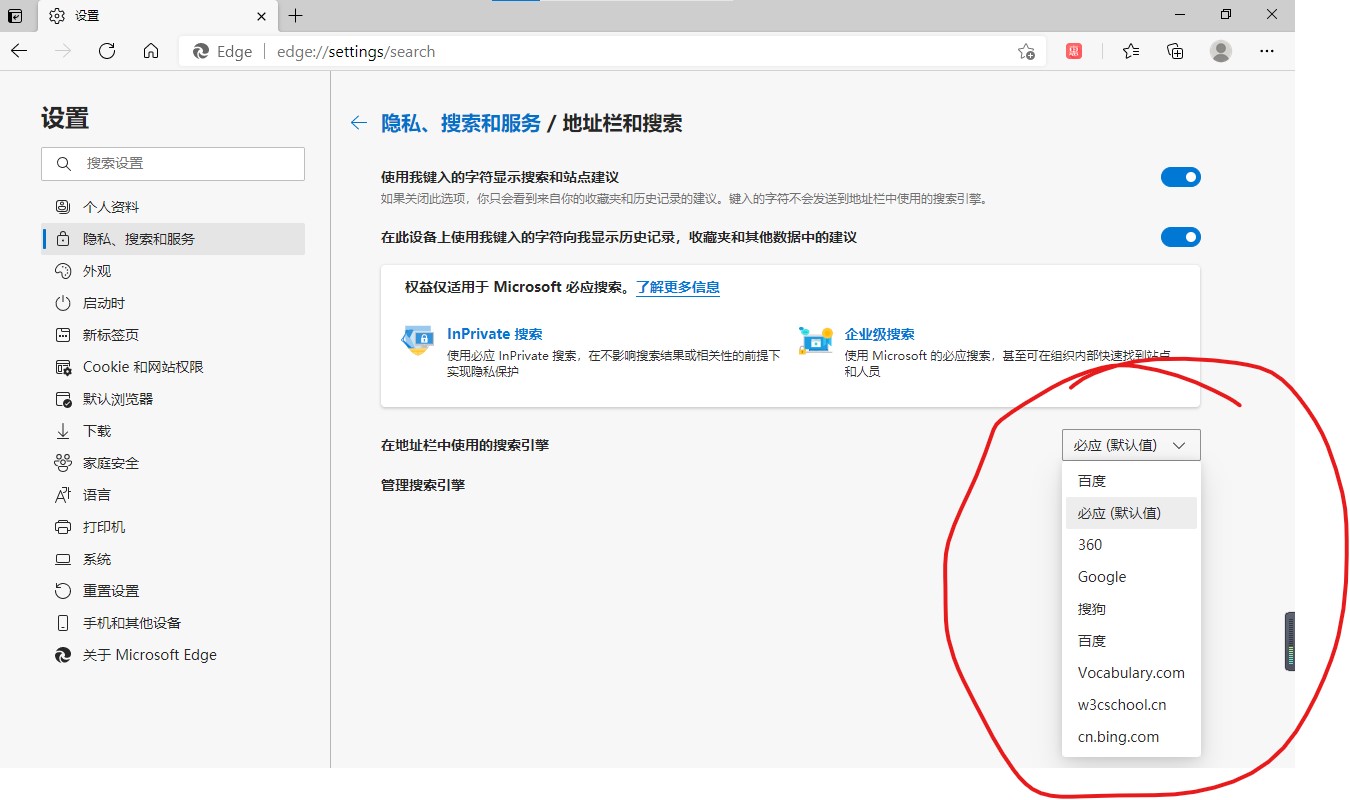Viewport: 1350px width, 800px height.
Task: Open 个人资料 settings
Action: tap(174, 207)
